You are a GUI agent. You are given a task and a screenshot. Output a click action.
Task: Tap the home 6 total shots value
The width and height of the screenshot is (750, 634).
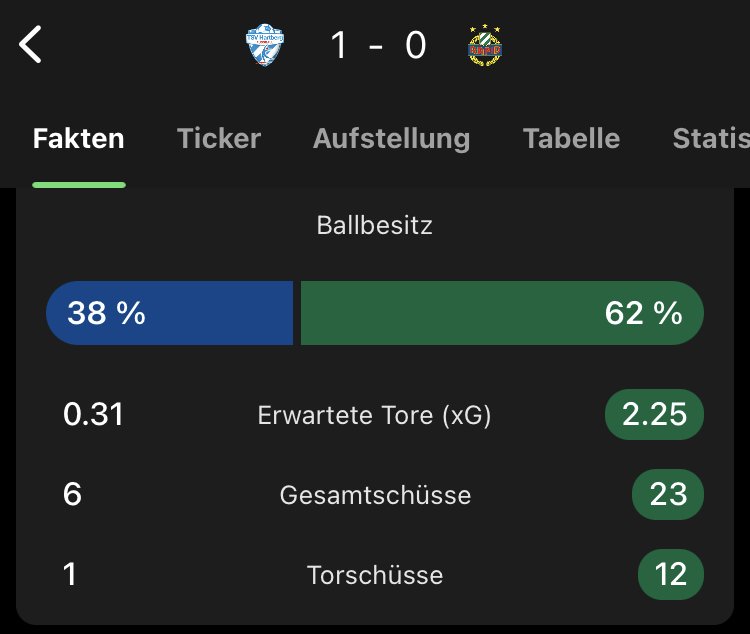click(x=72, y=495)
